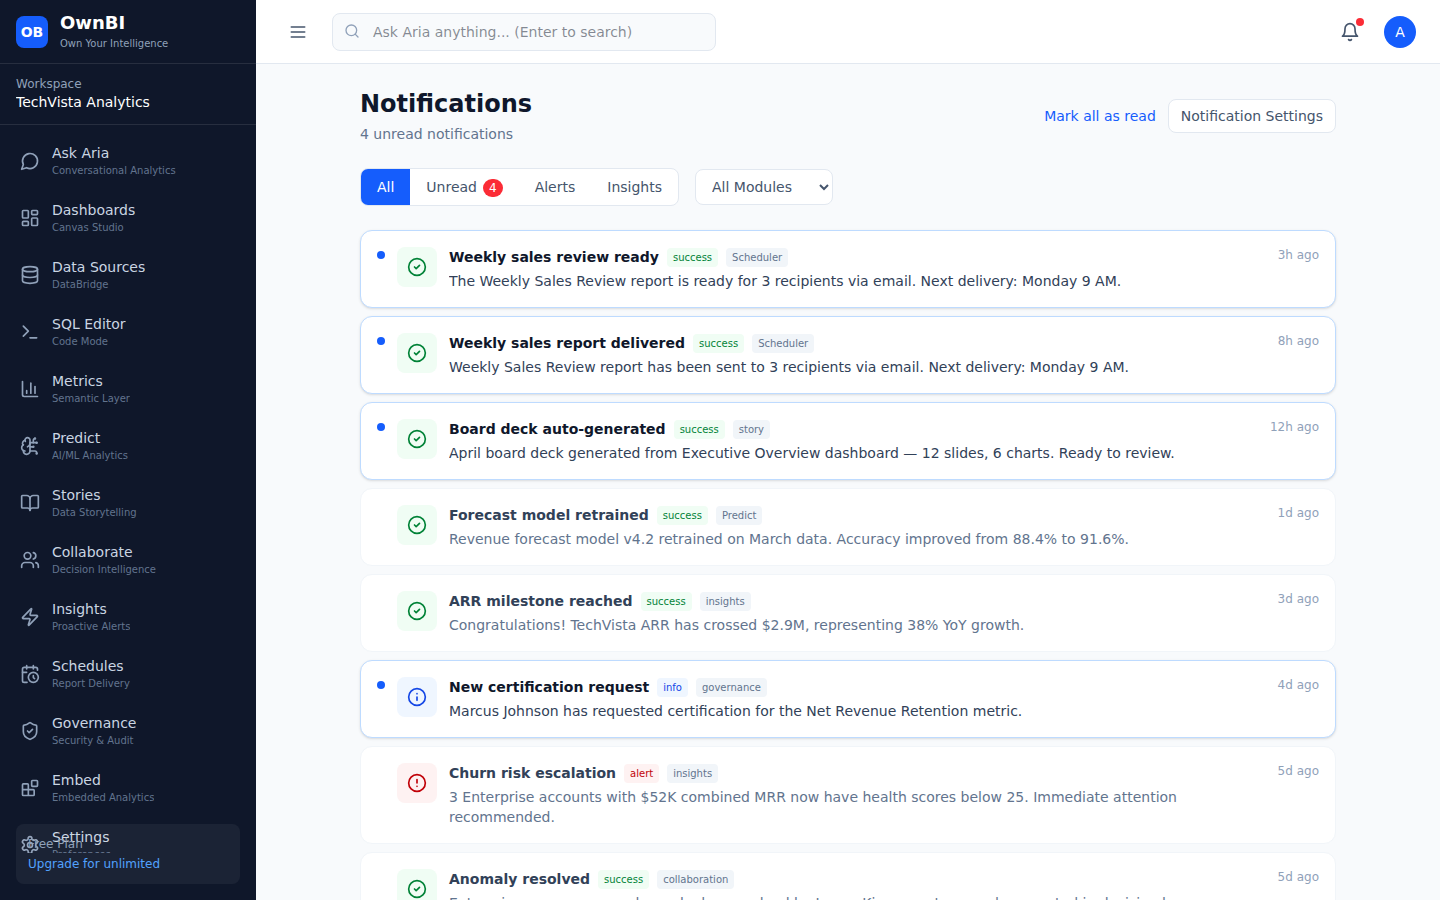1440x900 pixels.
Task: Open the Collaborate people icon
Action: click(30, 560)
